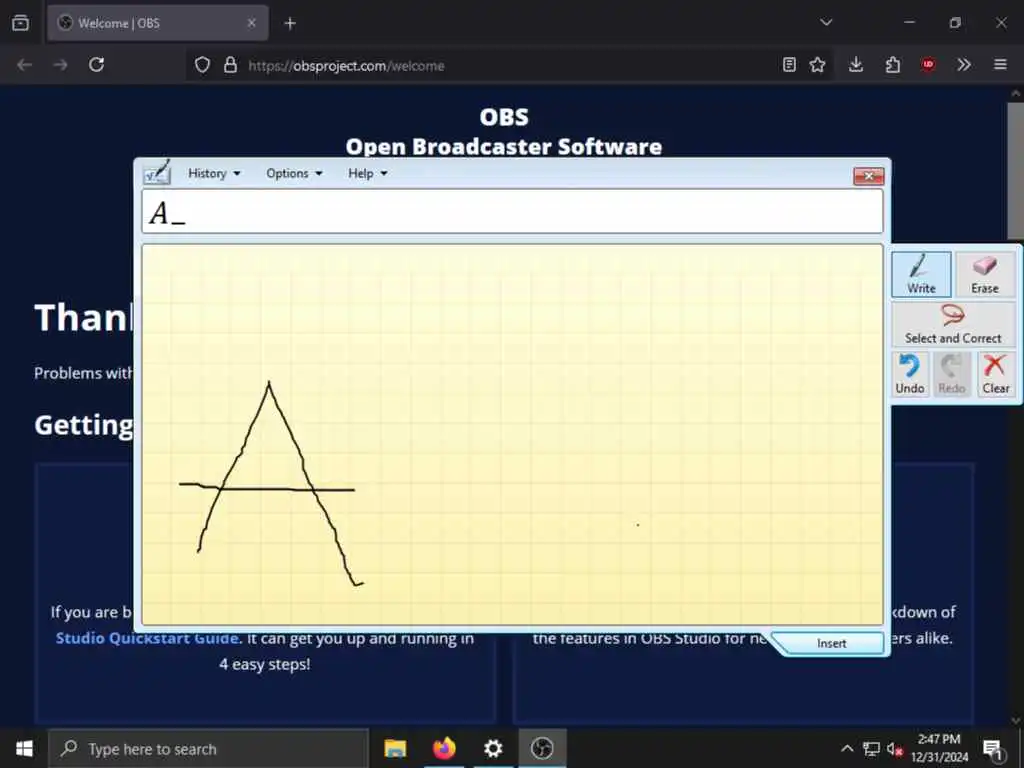Insert the recognized expression
The width and height of the screenshot is (1024, 768).
tap(831, 643)
